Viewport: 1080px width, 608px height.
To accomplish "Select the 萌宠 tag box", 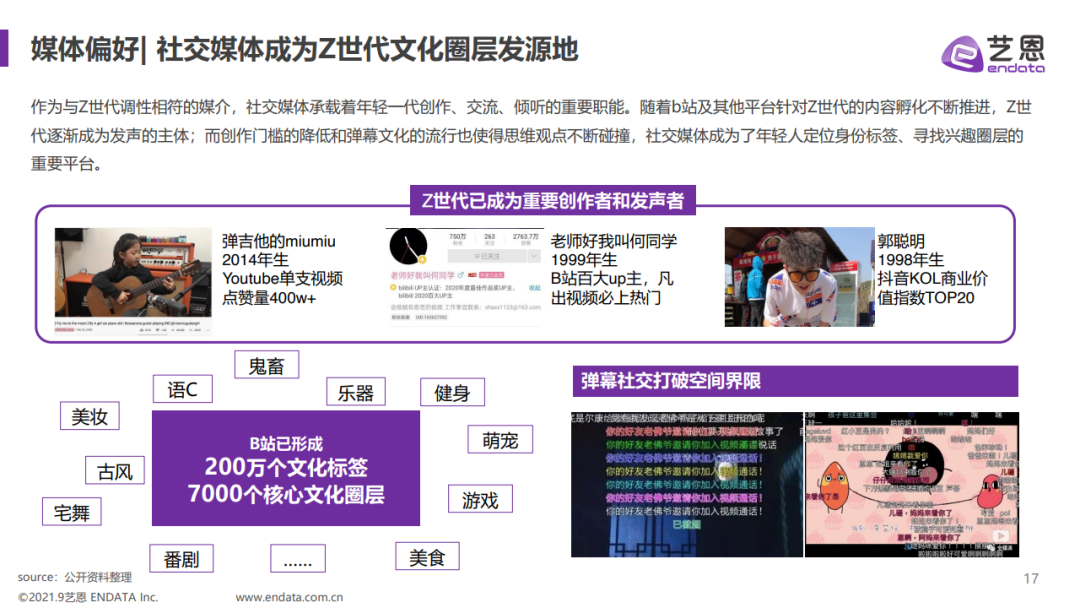I will point(500,439).
